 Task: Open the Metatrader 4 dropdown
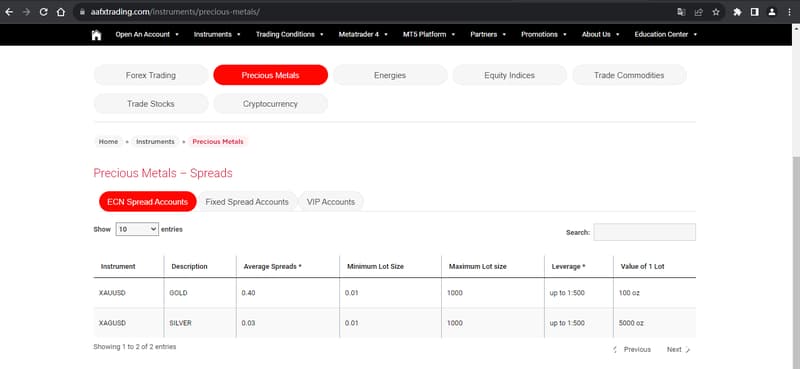(363, 35)
